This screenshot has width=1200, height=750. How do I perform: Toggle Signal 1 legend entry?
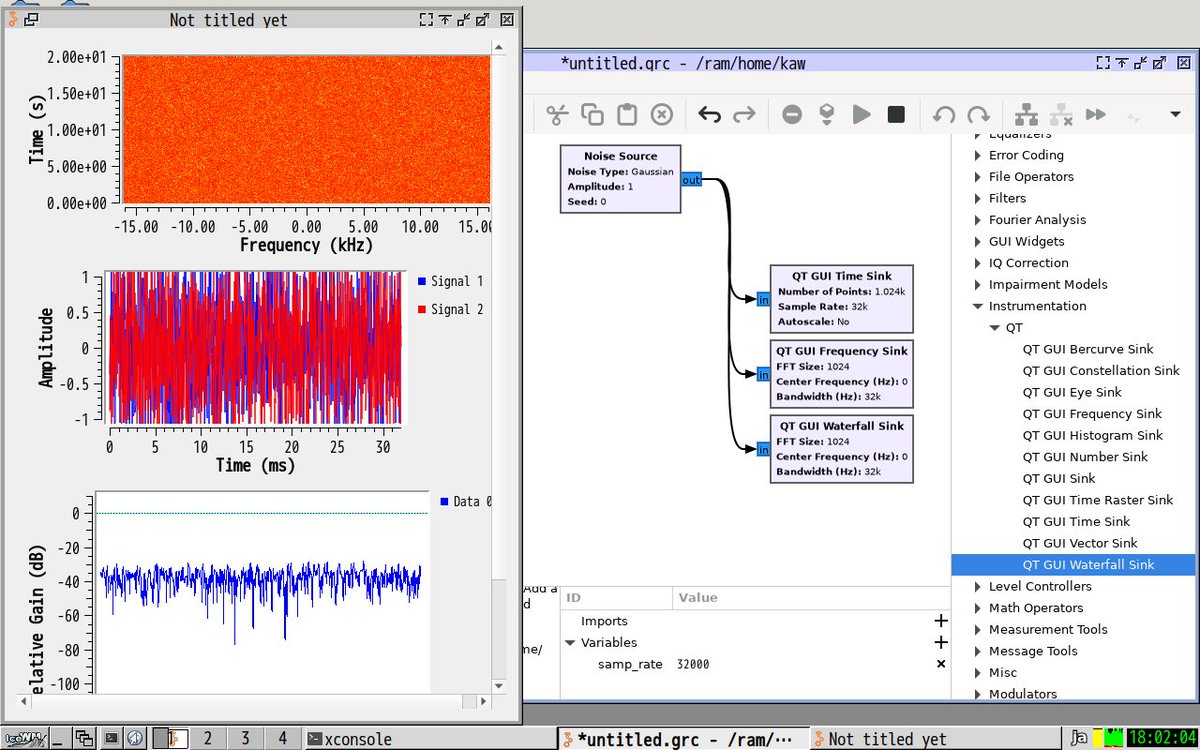450,282
